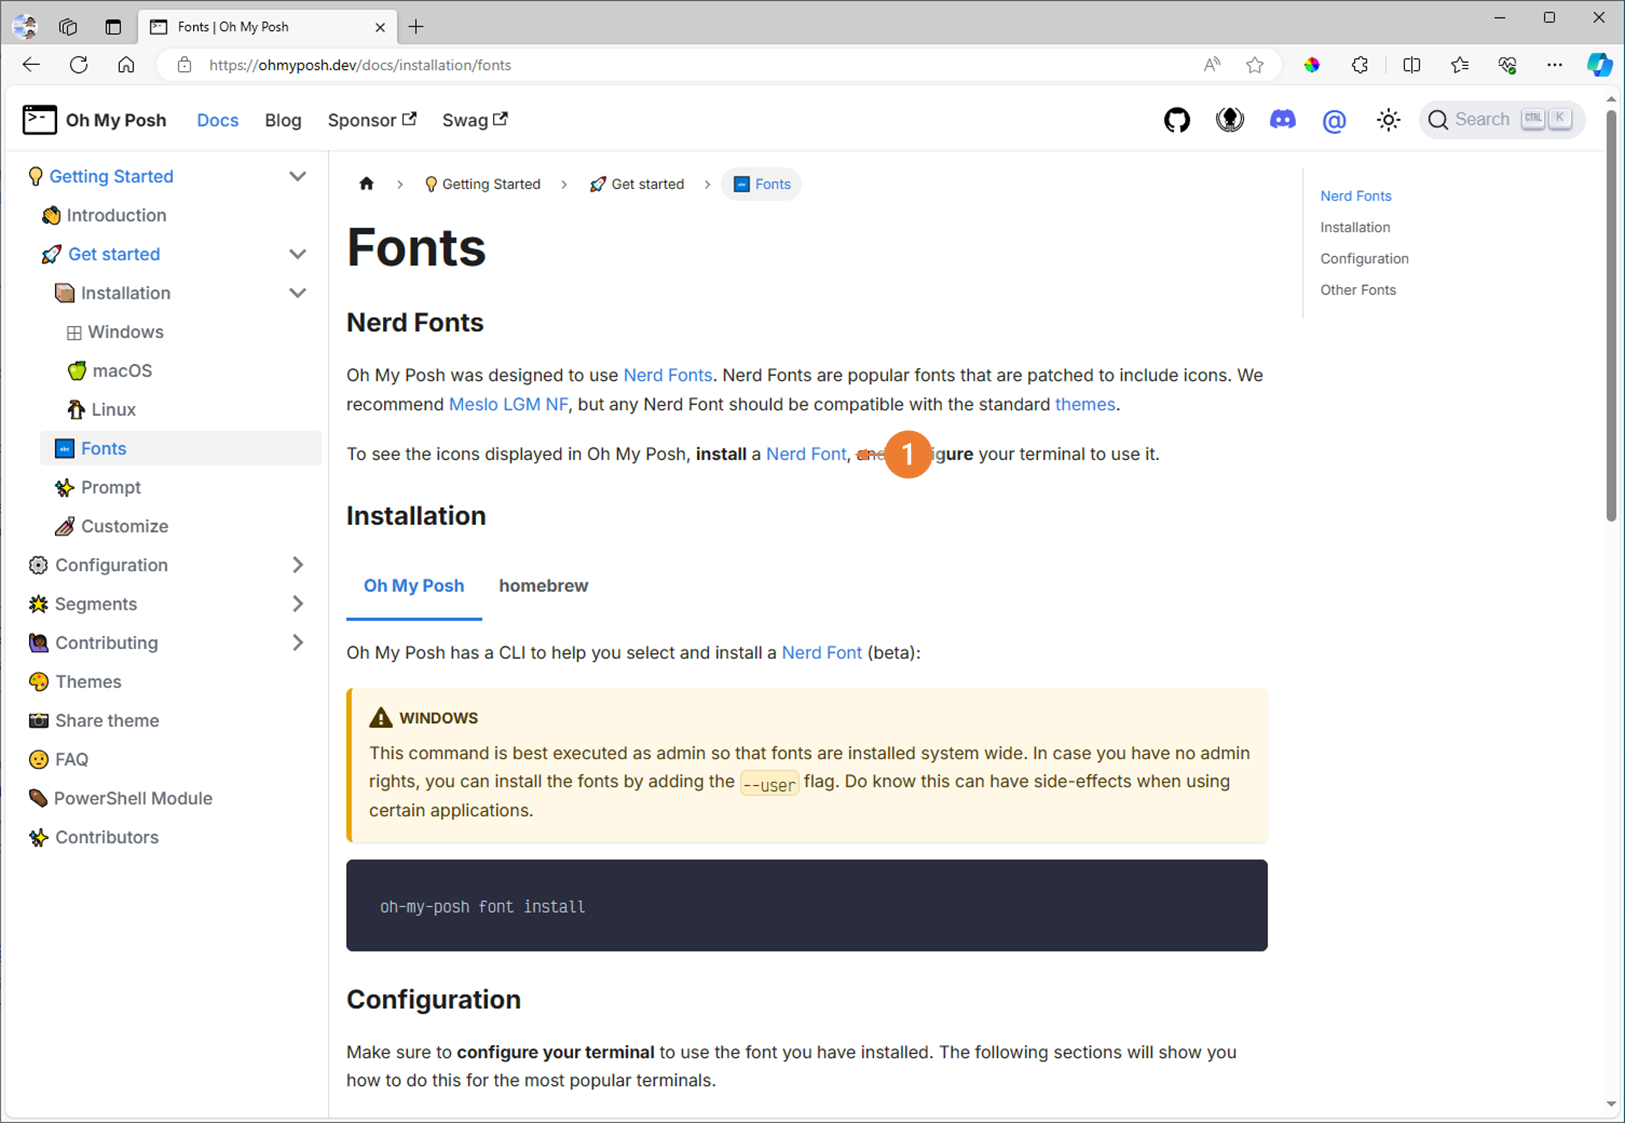Screen dimensions: 1625x1123
Task: Jump to Configuration in table of contents
Action: coord(1364,259)
